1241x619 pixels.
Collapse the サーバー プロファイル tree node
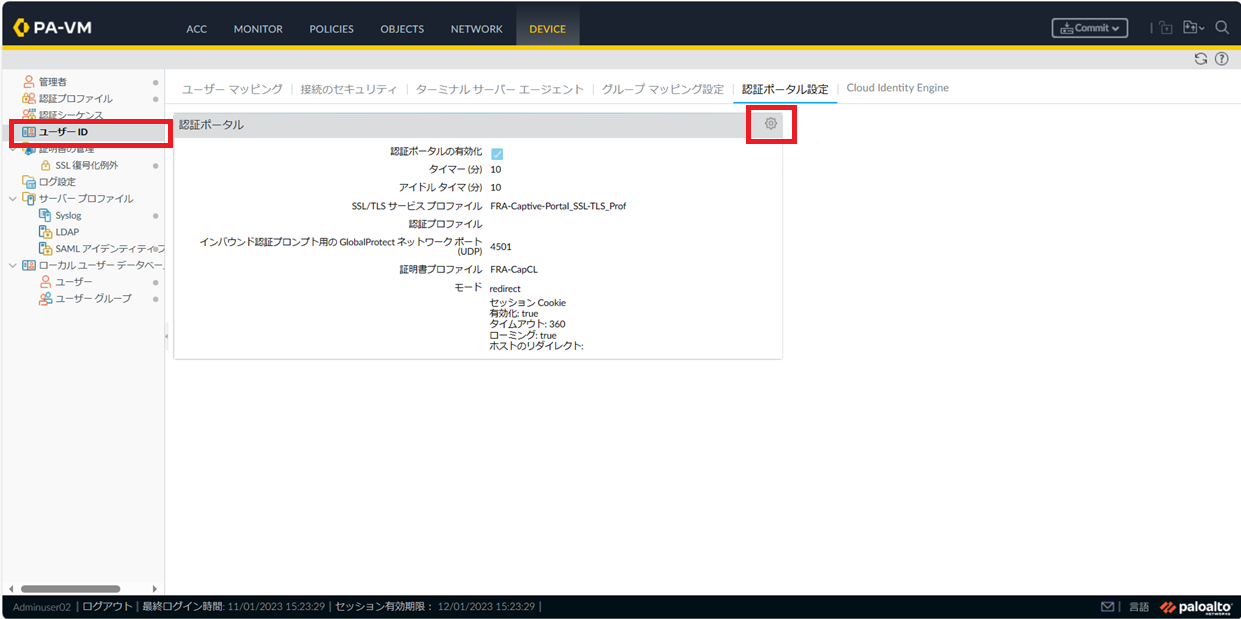click(13, 199)
